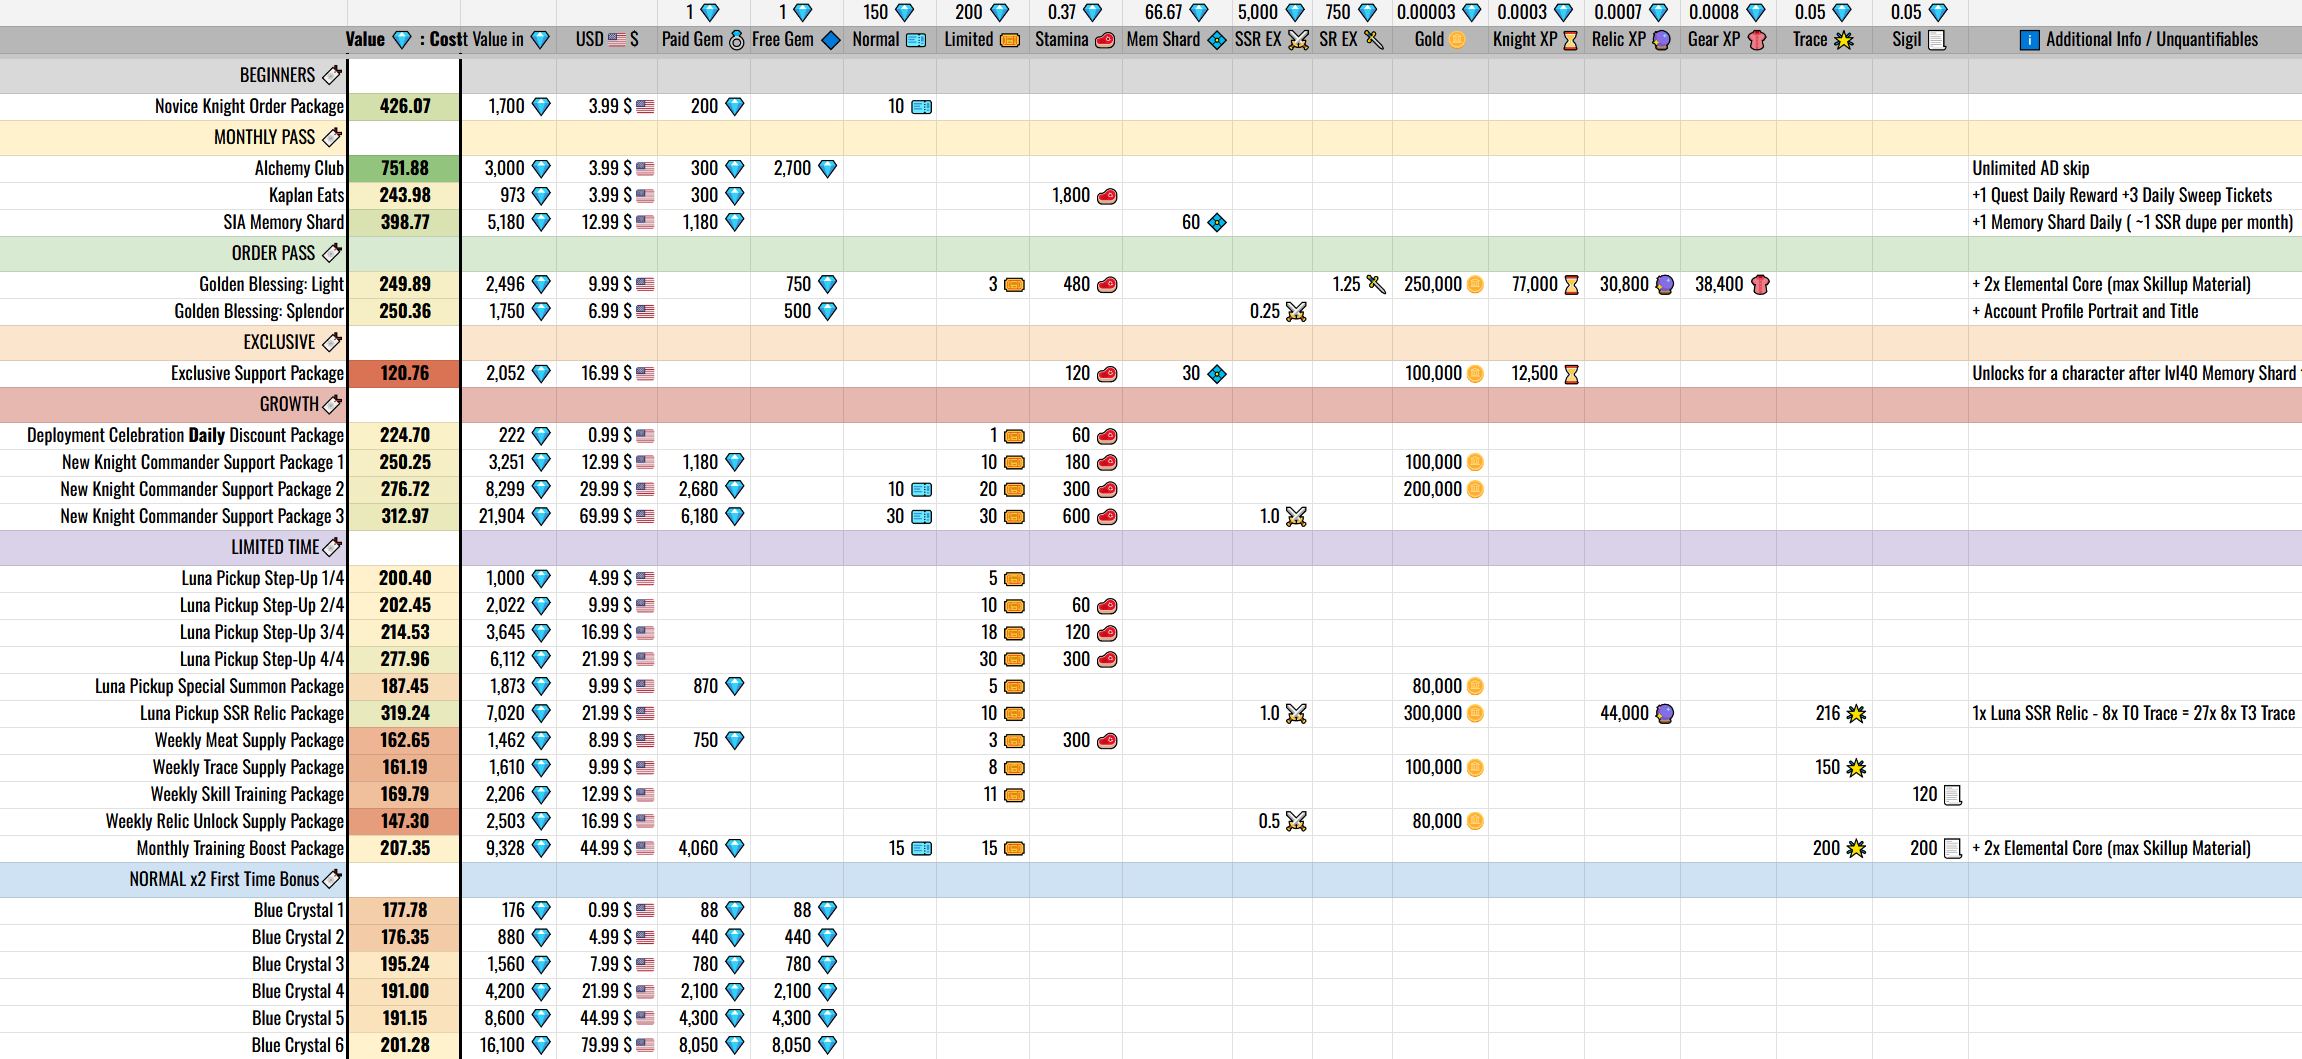Screen dimensions: 2302x1059
Task: Select the Alchemy Club row label
Action: (x=298, y=168)
